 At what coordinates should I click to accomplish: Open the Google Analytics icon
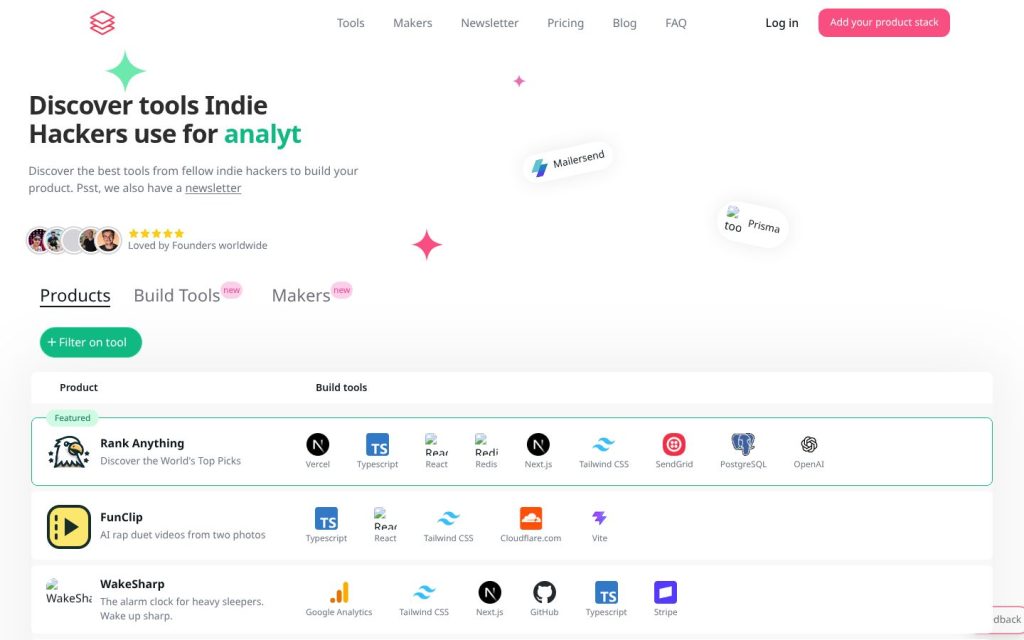[339, 592]
